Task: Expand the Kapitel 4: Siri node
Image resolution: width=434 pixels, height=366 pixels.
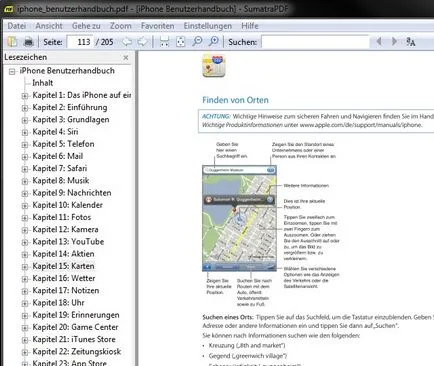Action: [x=25, y=133]
